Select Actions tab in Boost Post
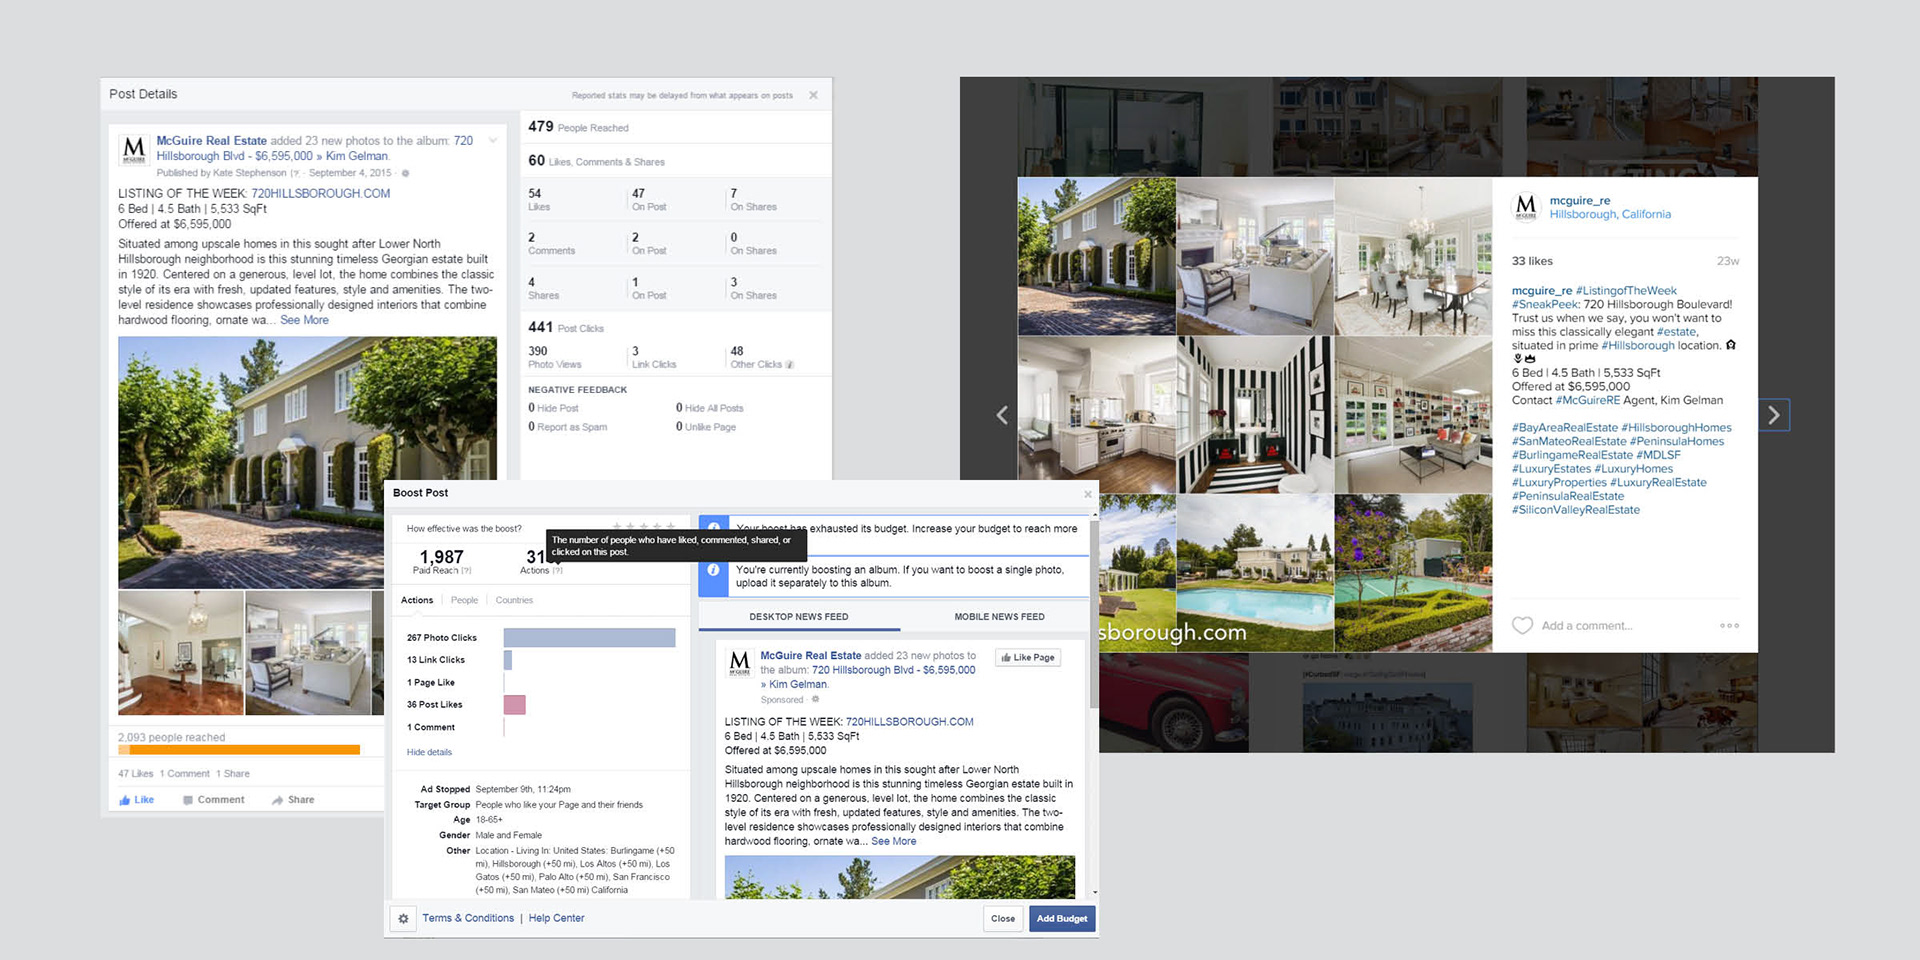 (x=417, y=600)
